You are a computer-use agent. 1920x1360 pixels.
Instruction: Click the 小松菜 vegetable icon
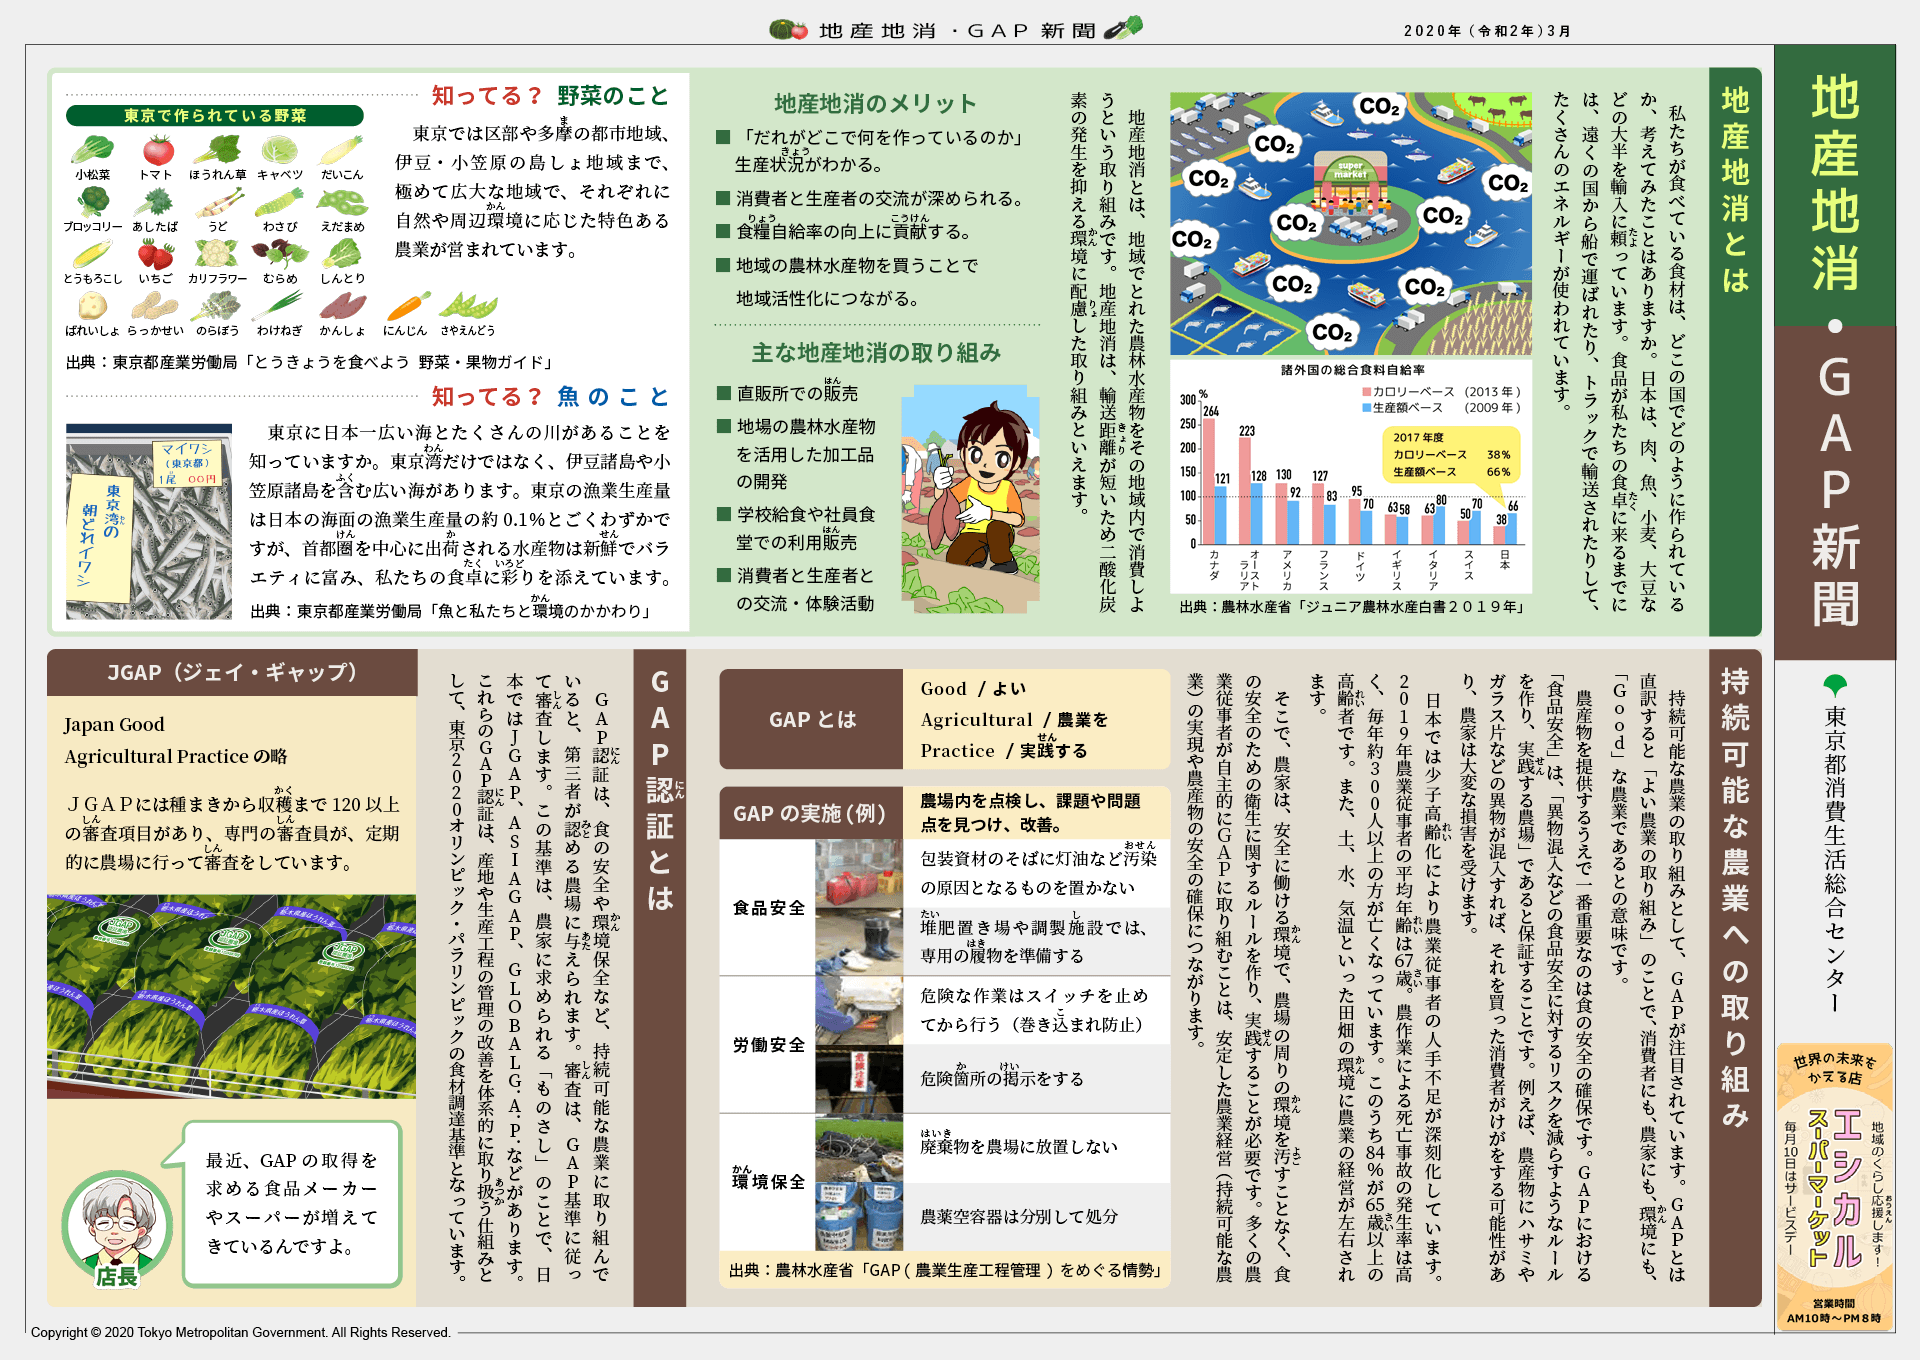pyautogui.click(x=92, y=149)
